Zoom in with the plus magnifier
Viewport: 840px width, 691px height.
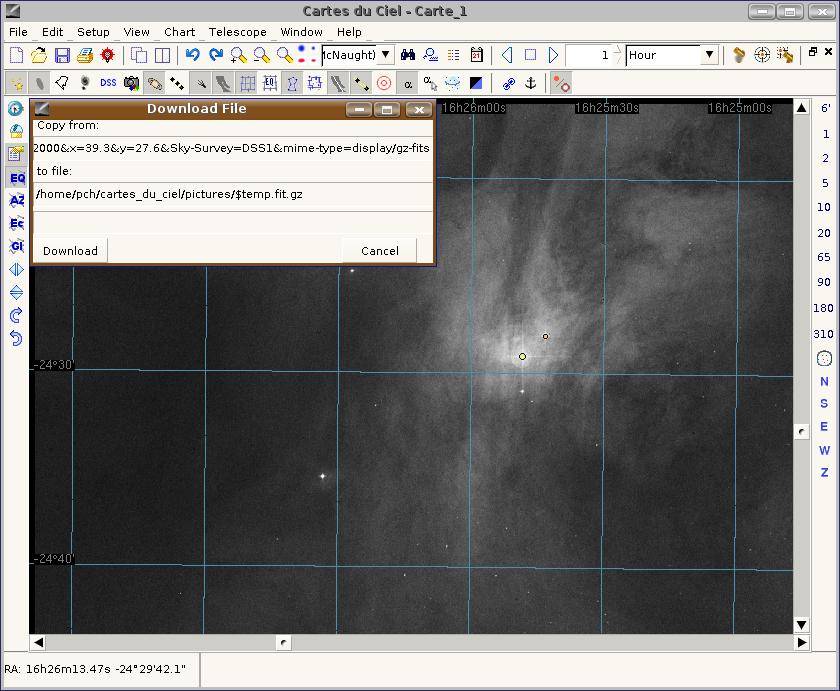click(238, 55)
